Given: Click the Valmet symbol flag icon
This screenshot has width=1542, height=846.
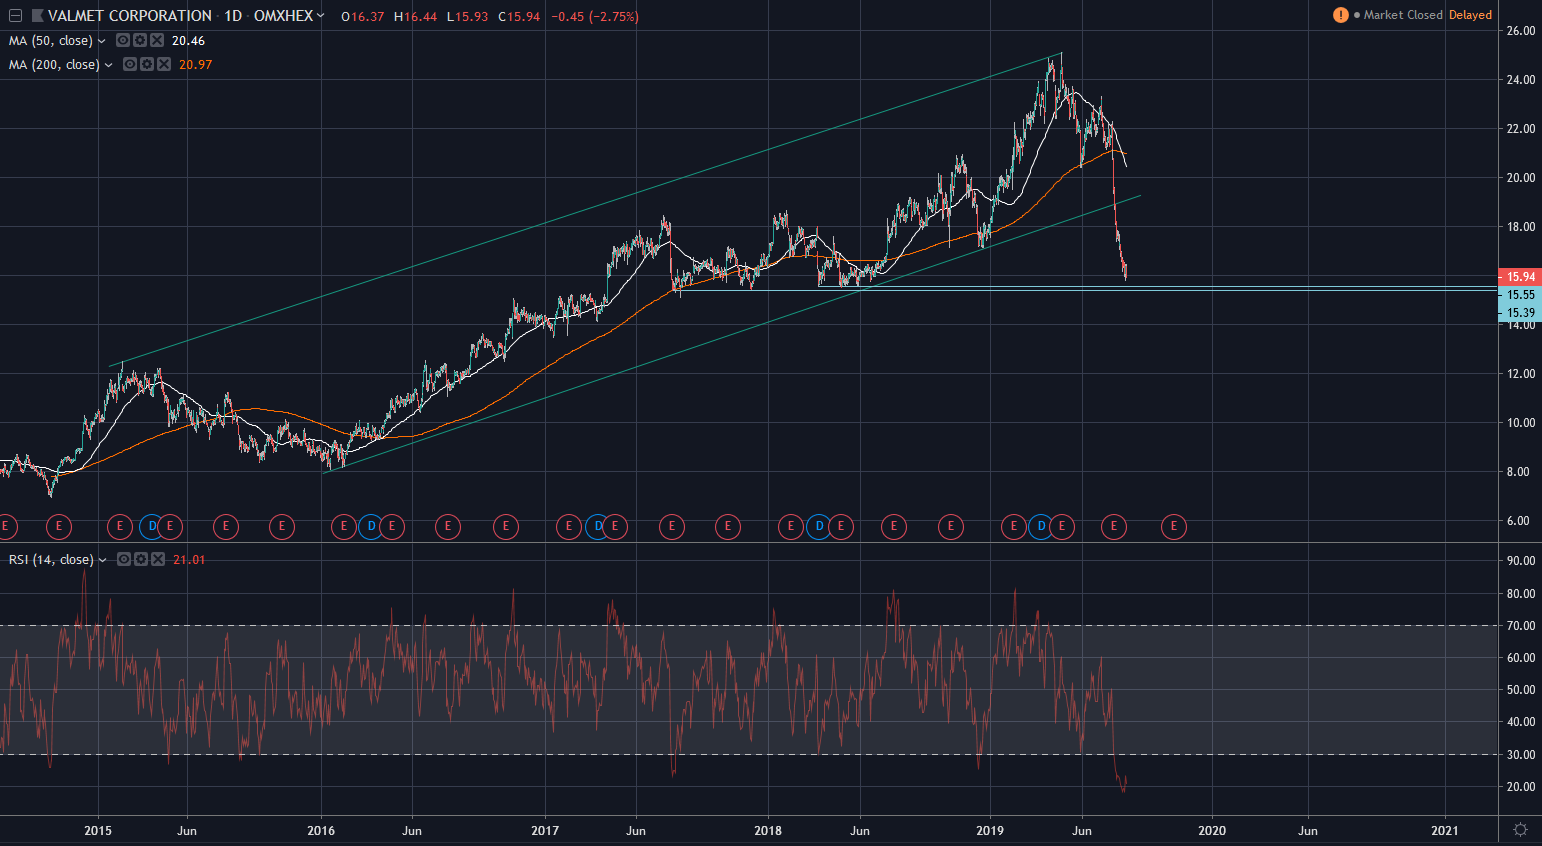Looking at the screenshot, I should tap(38, 16).
